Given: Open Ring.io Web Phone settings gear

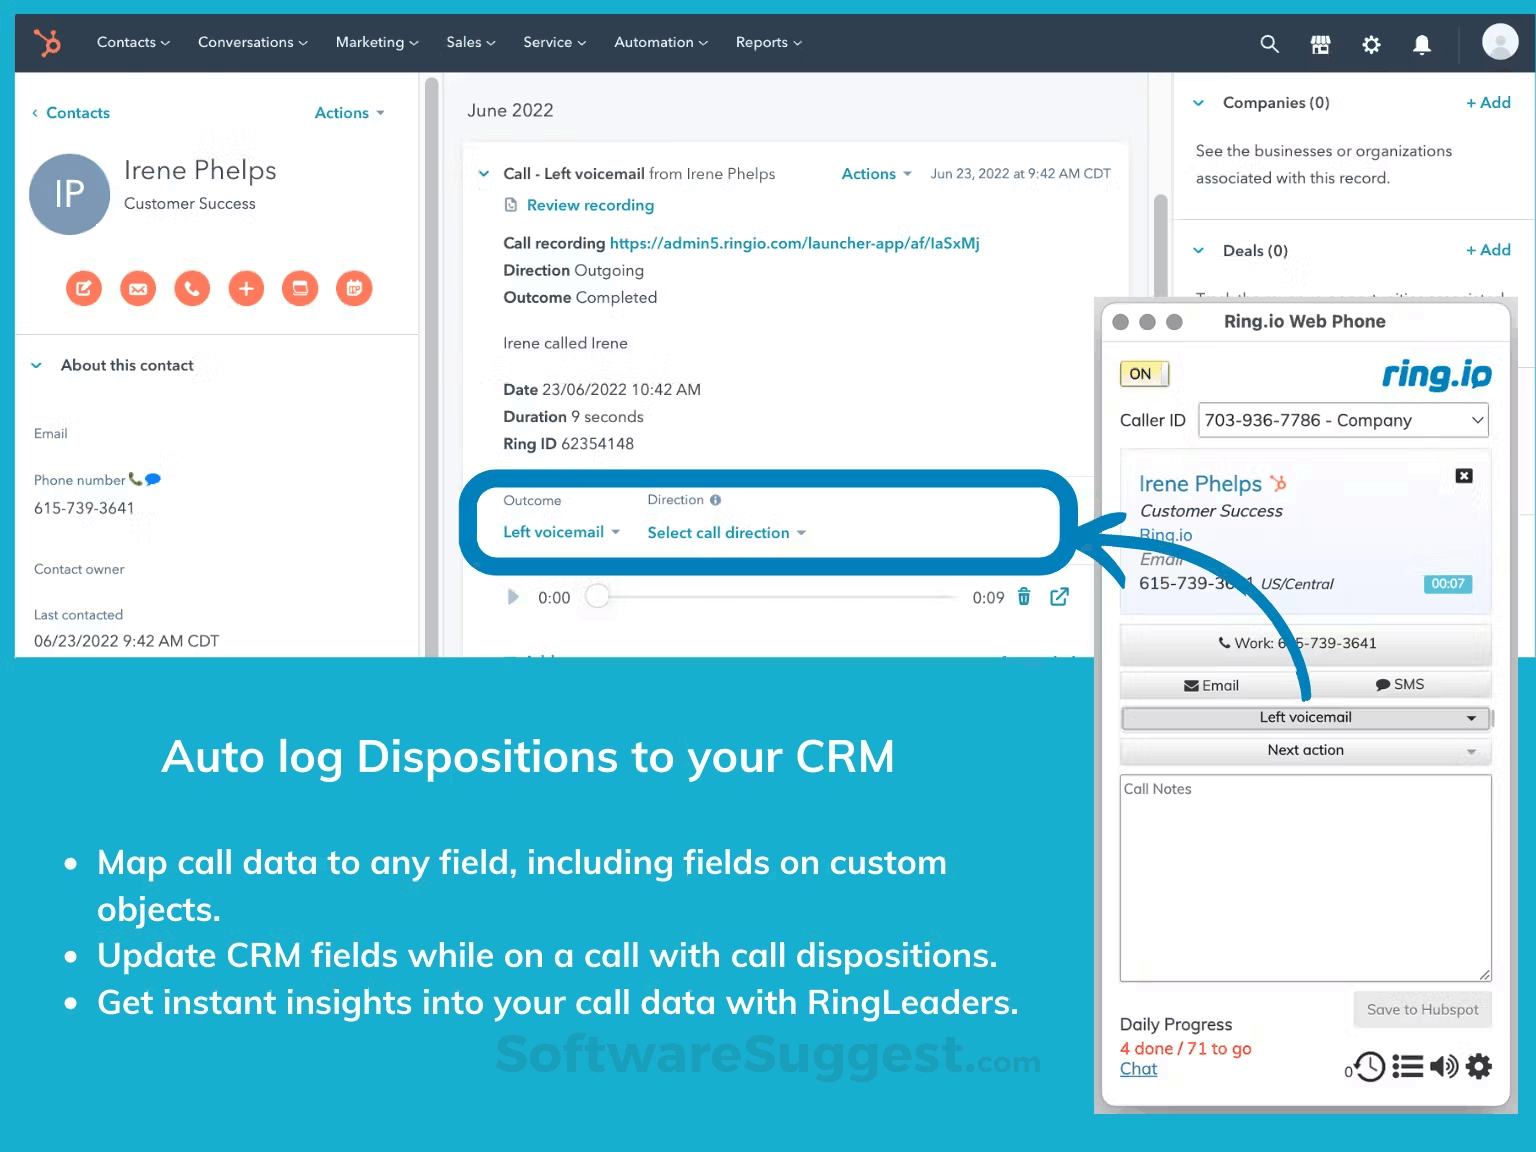Looking at the screenshot, I should tap(1479, 1067).
